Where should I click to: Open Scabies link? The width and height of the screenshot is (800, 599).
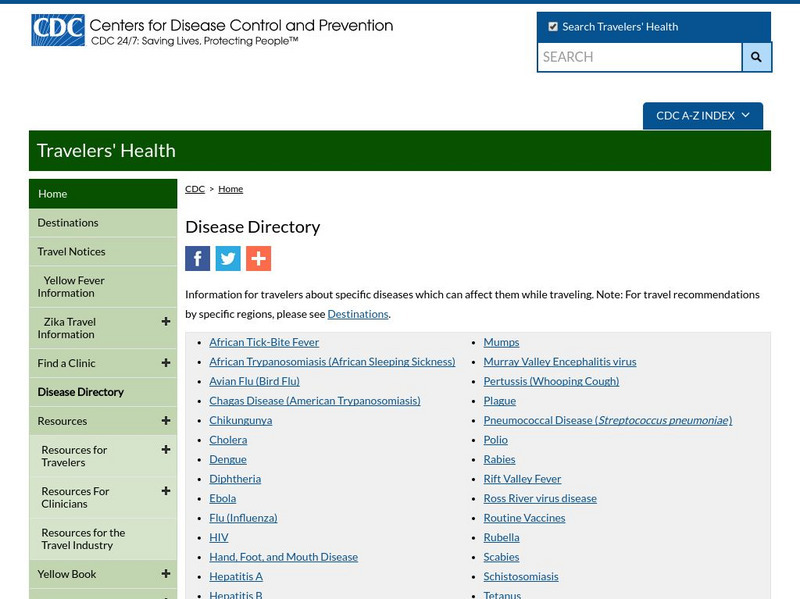click(x=502, y=557)
